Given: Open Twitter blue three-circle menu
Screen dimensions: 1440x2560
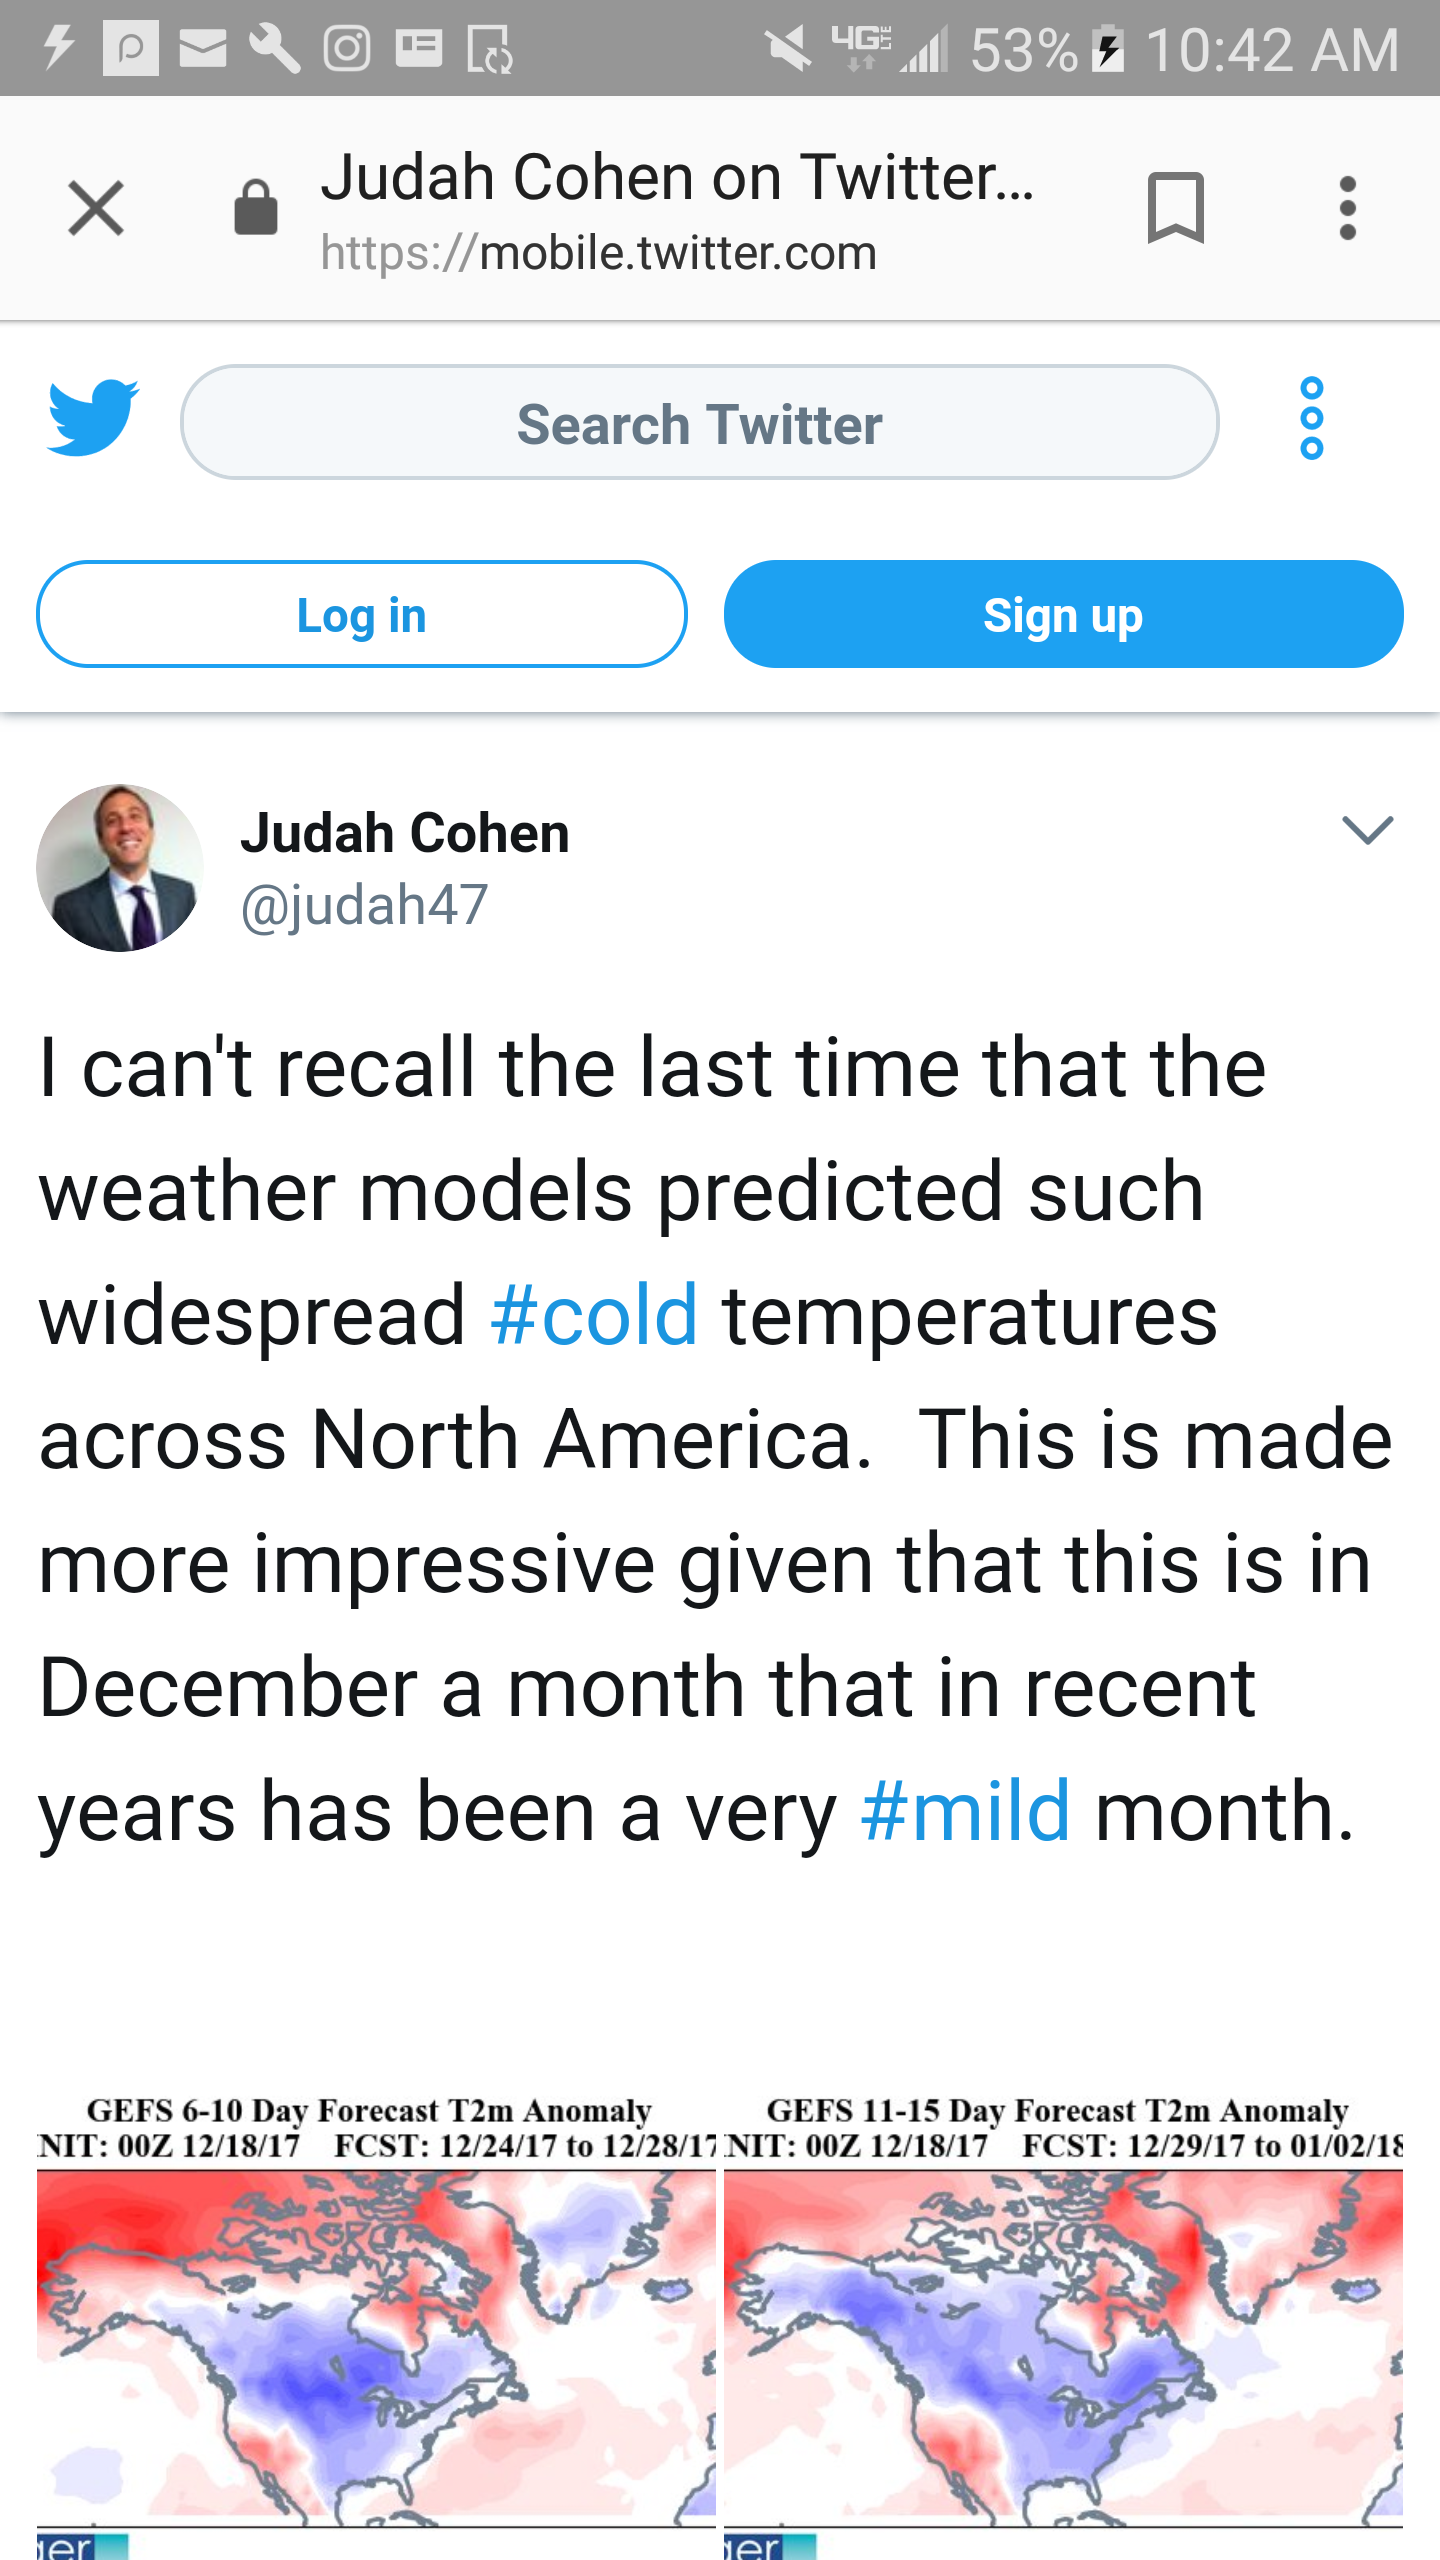Looking at the screenshot, I should 1312,418.
